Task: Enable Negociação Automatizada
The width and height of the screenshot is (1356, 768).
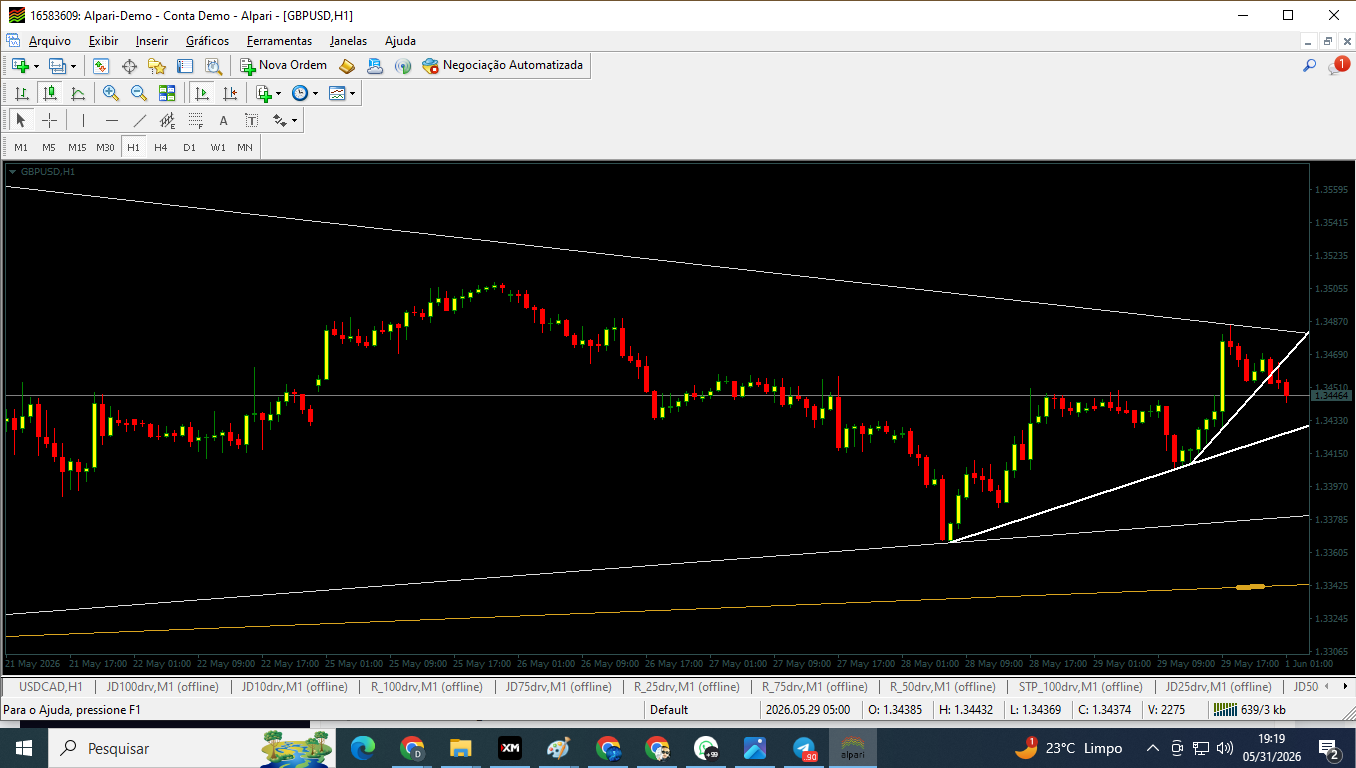Action: [502, 65]
